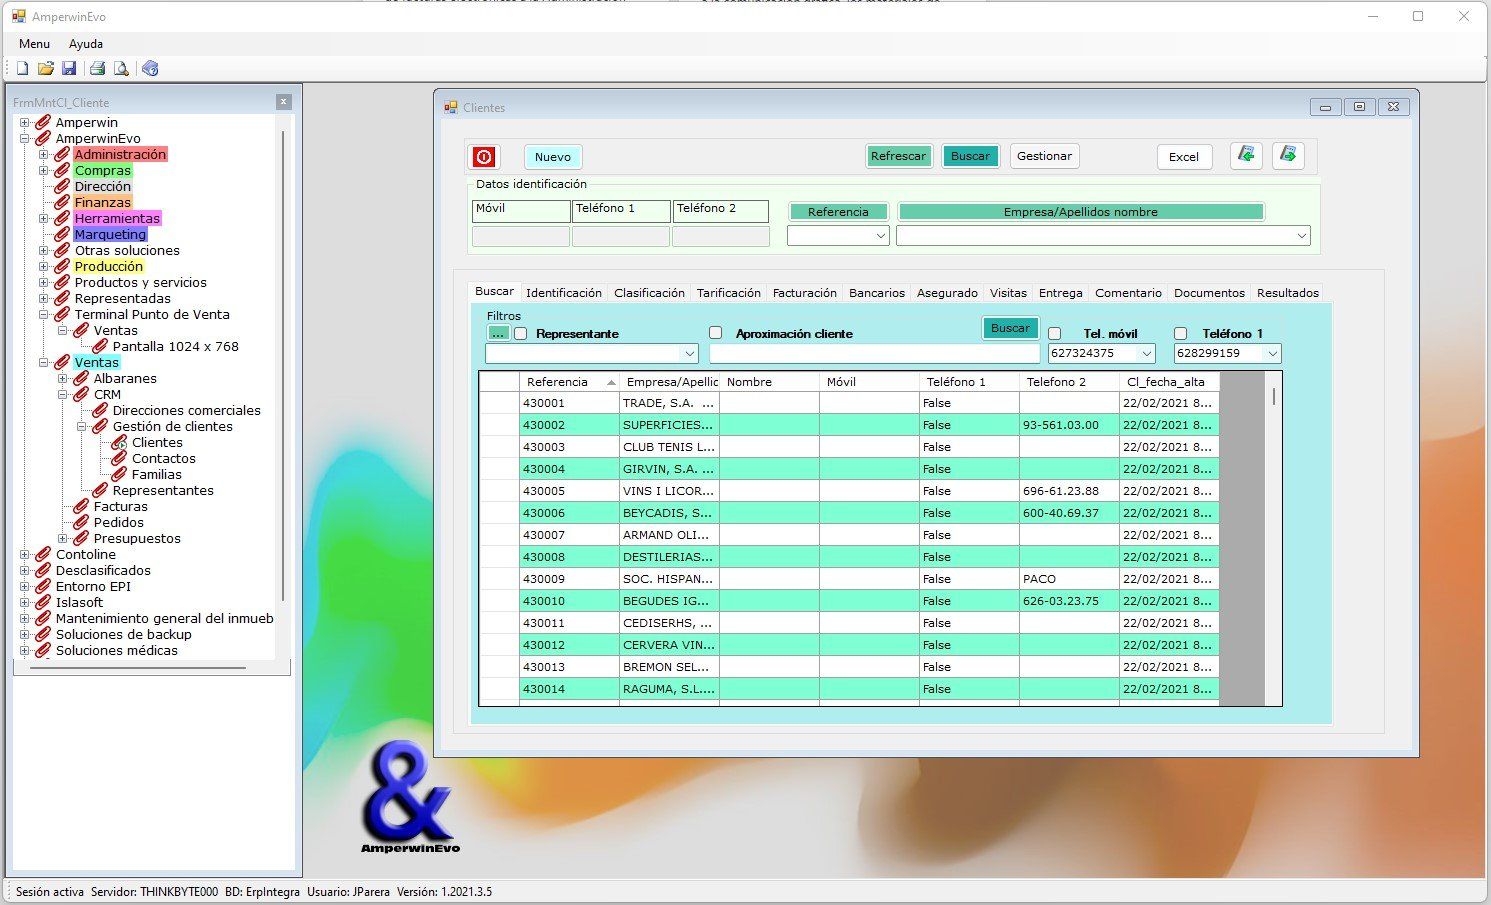Click the Excel export button
The width and height of the screenshot is (1491, 905).
[x=1183, y=157]
